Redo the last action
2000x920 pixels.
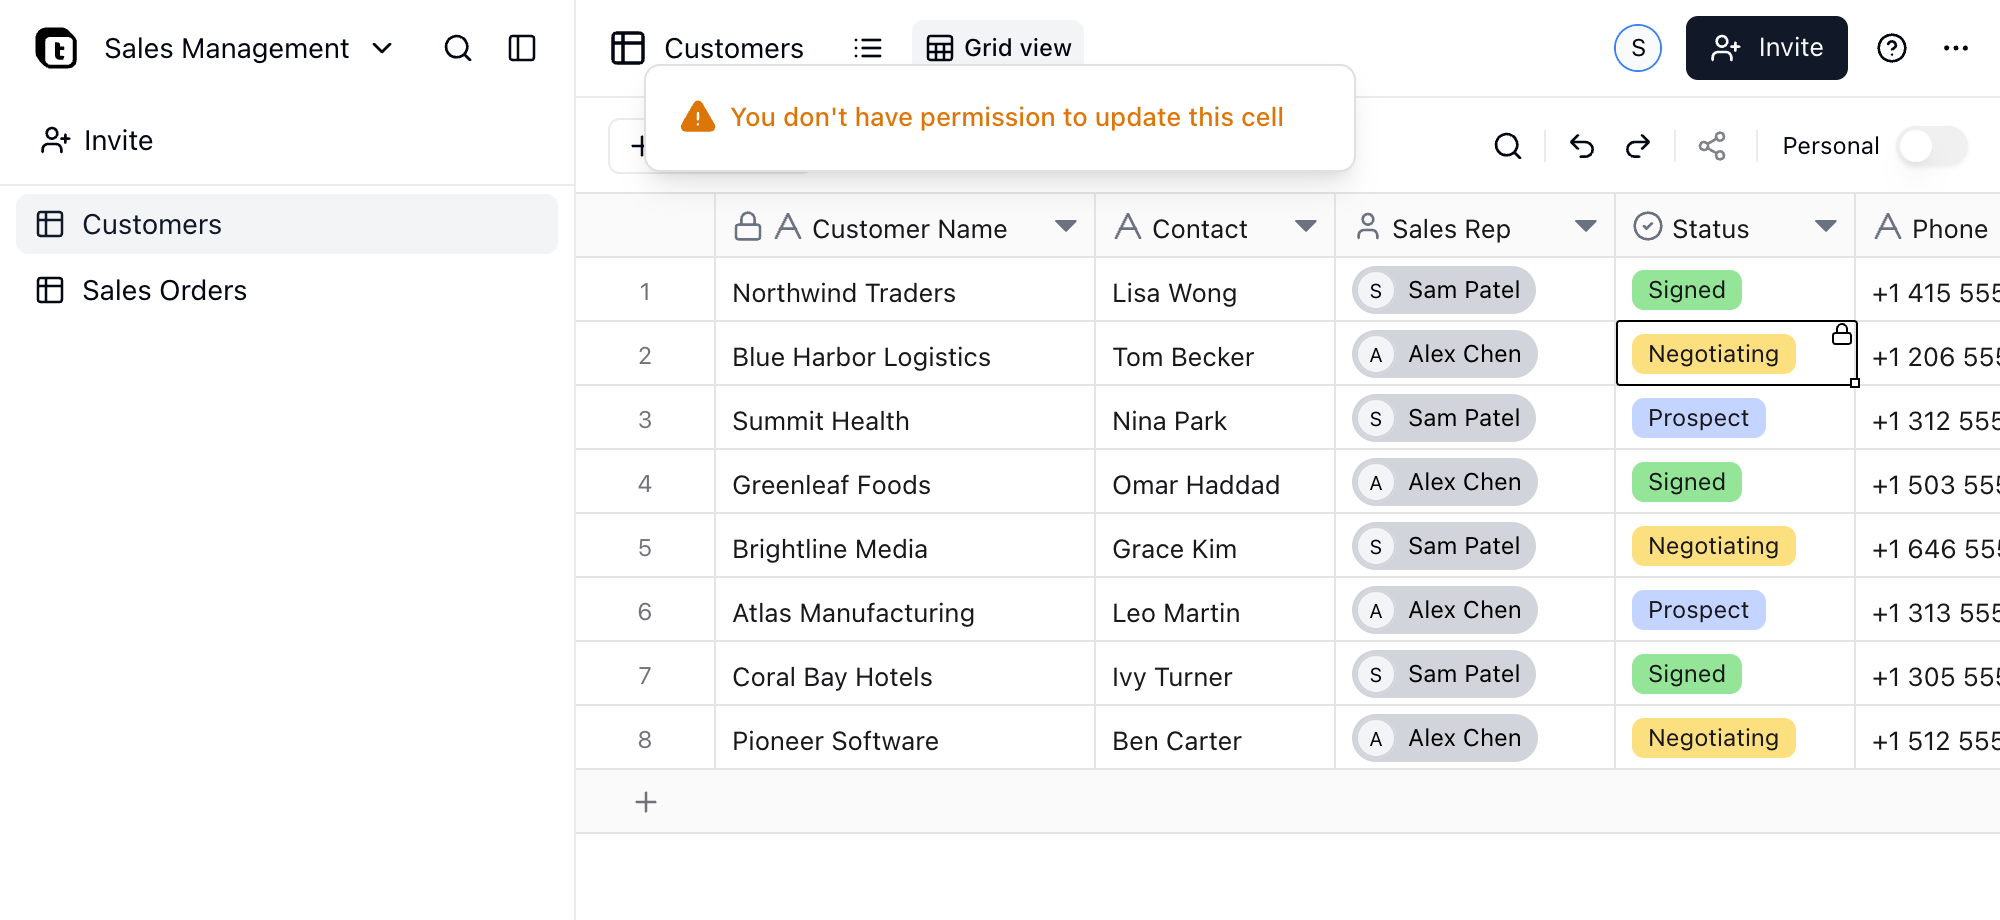coord(1638,146)
